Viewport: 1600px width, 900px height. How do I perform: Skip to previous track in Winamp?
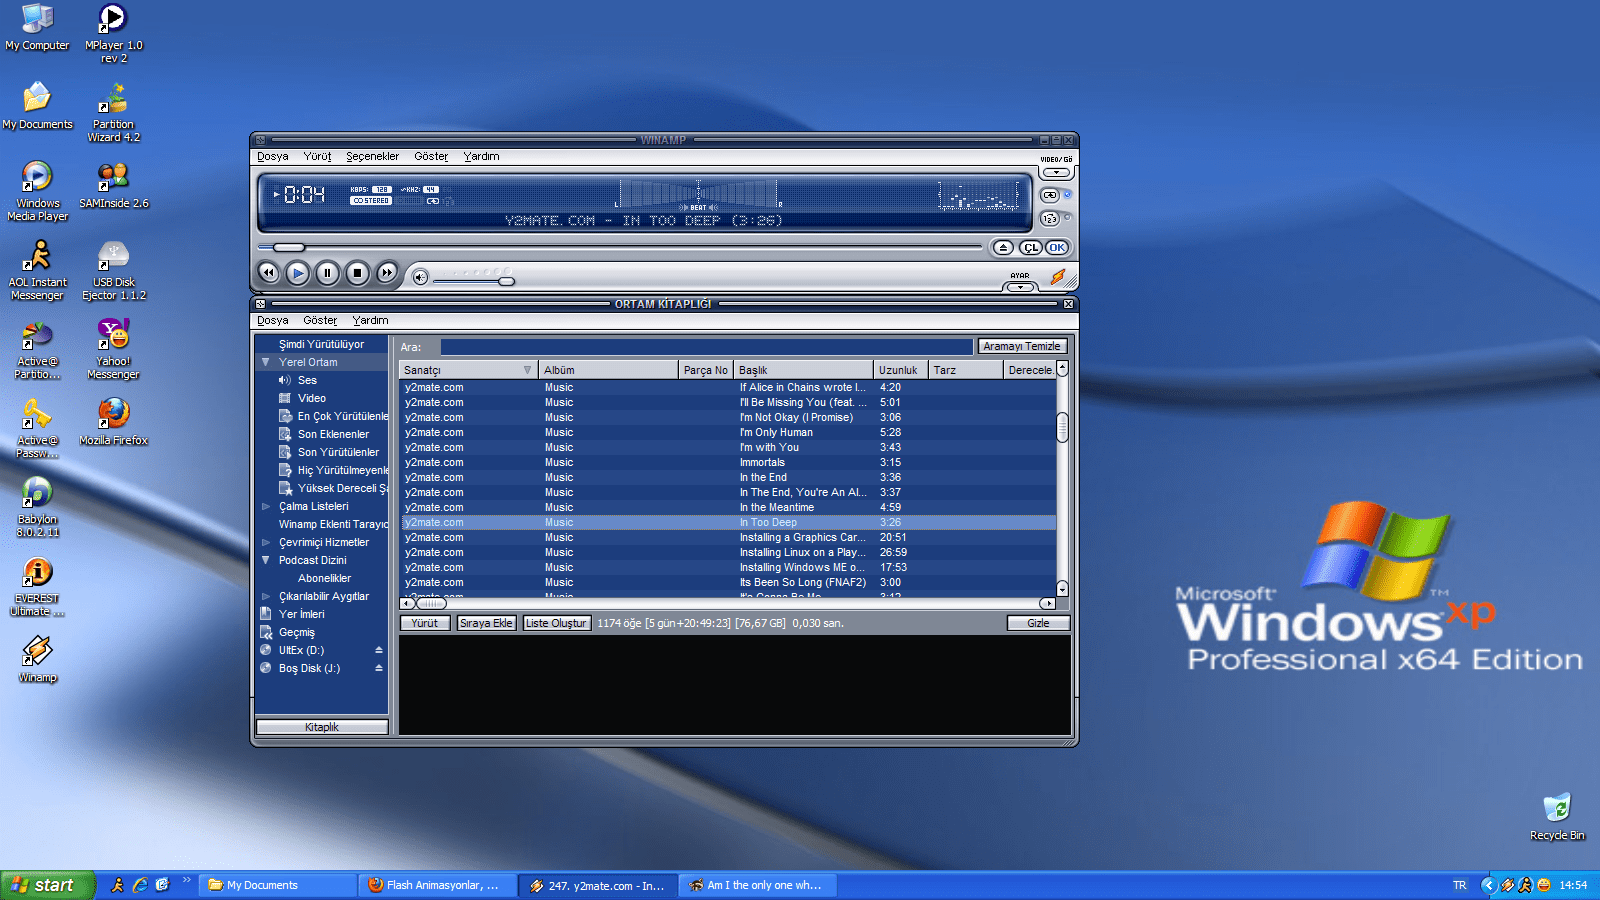coord(268,272)
